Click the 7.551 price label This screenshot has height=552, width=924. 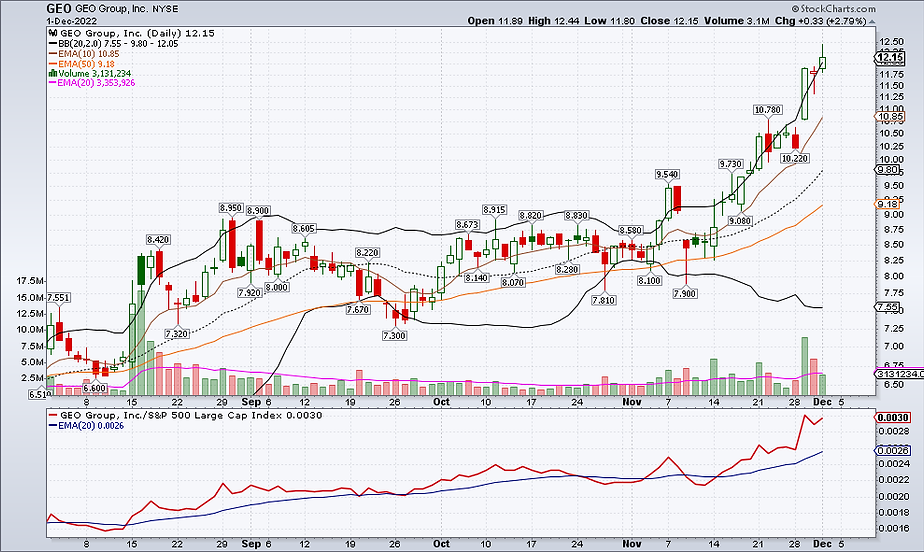click(x=58, y=298)
